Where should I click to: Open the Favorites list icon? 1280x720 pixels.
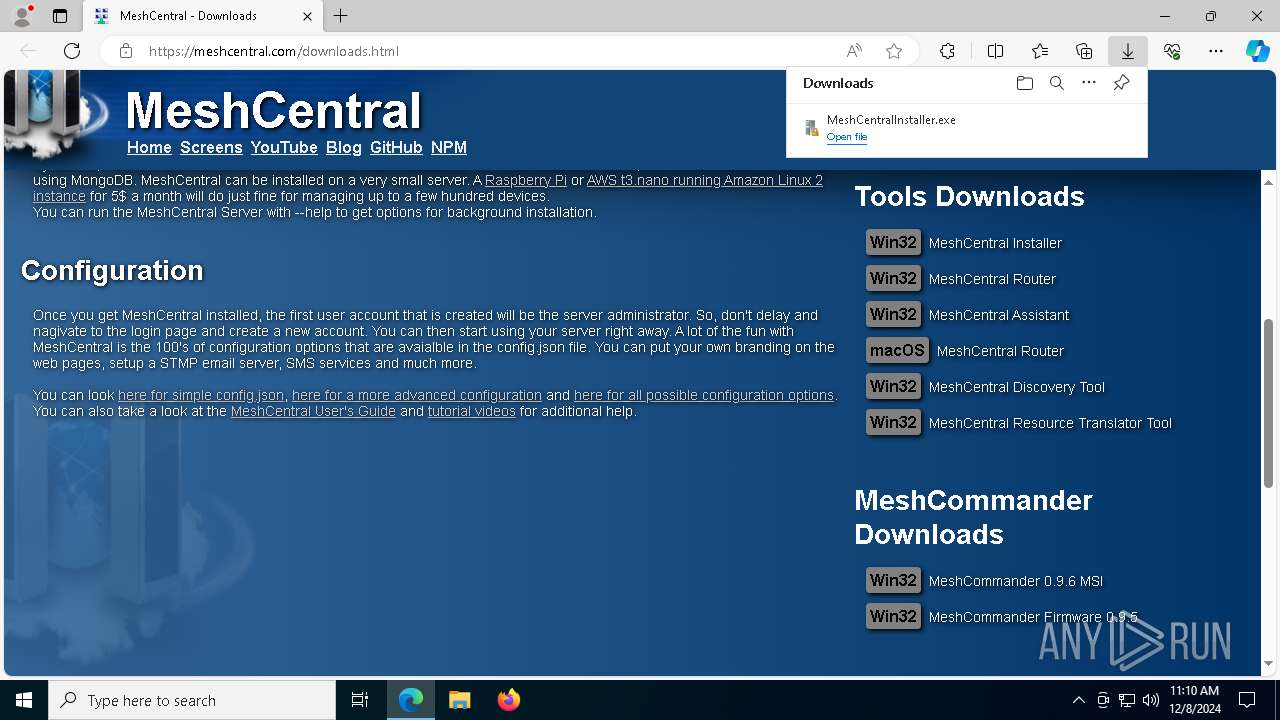(1040, 51)
